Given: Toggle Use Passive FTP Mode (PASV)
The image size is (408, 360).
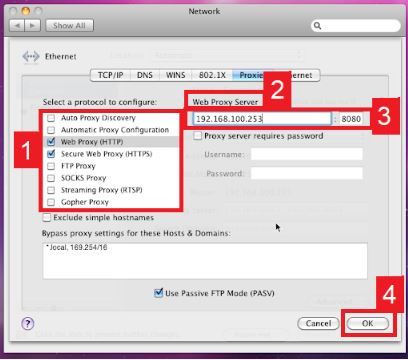Looking at the screenshot, I should (x=158, y=293).
